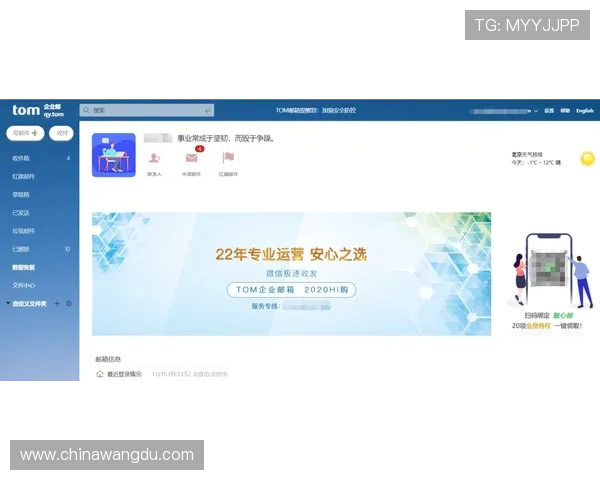Add a custom folder with plus icon

[57, 304]
